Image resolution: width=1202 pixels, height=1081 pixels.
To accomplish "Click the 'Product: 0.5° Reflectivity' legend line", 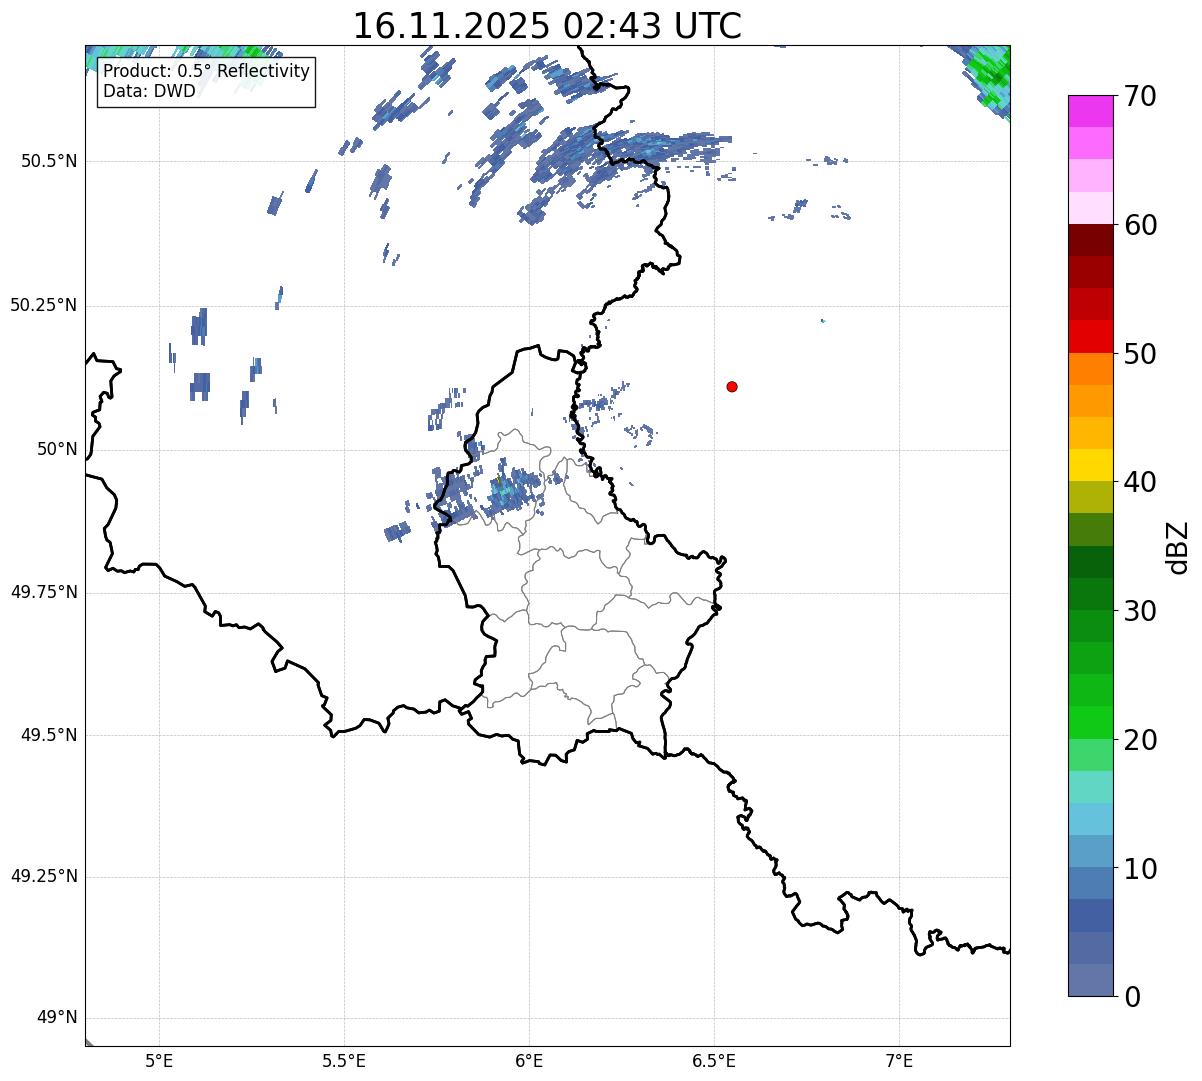I will click(x=206, y=72).
